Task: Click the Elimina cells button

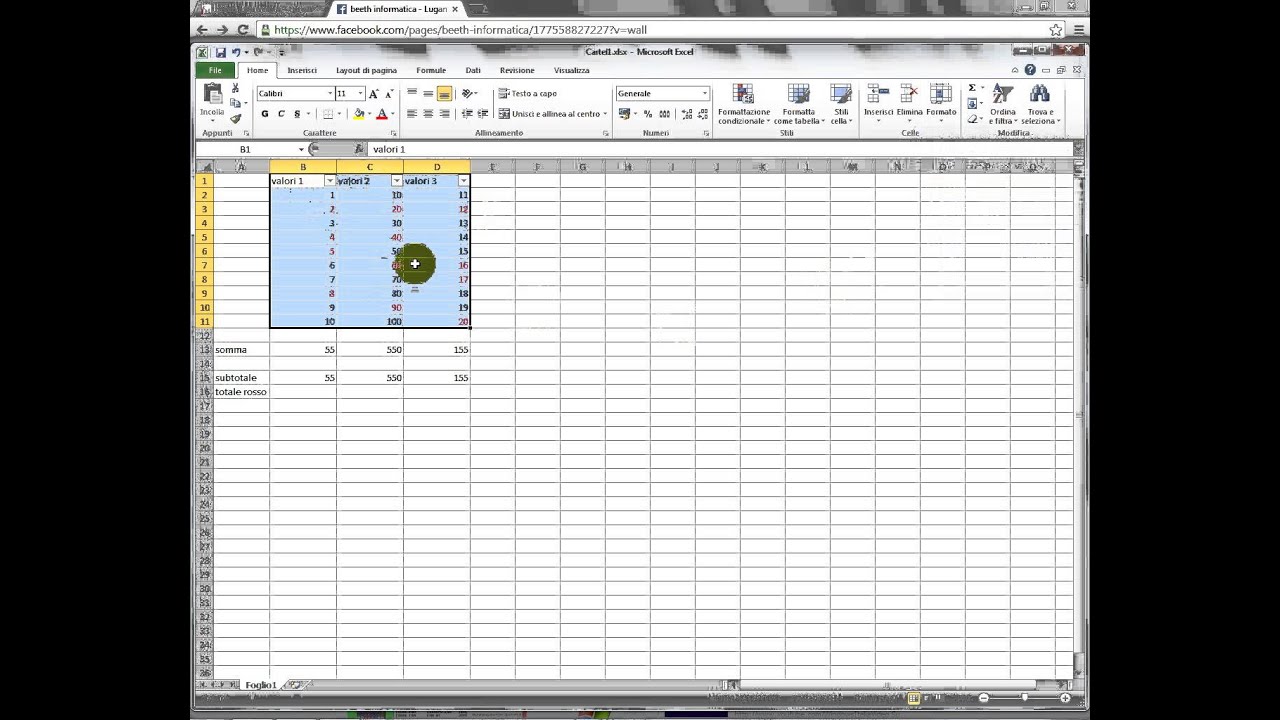Action: click(910, 102)
